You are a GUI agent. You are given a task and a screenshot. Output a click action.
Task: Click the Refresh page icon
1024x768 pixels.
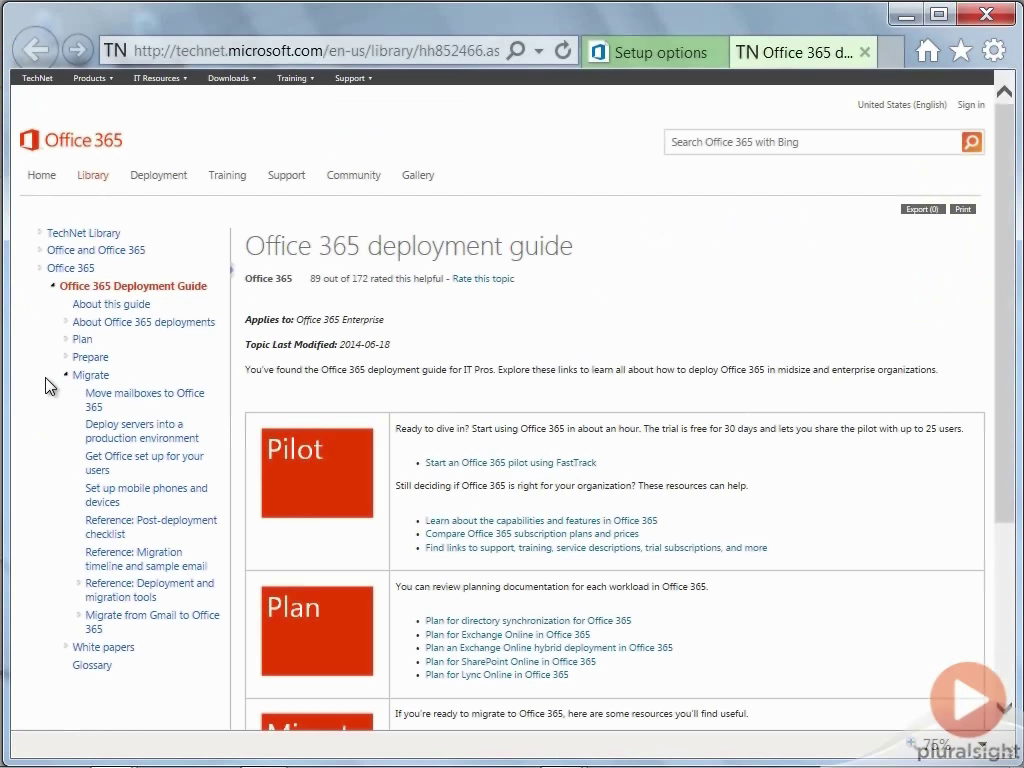562,50
